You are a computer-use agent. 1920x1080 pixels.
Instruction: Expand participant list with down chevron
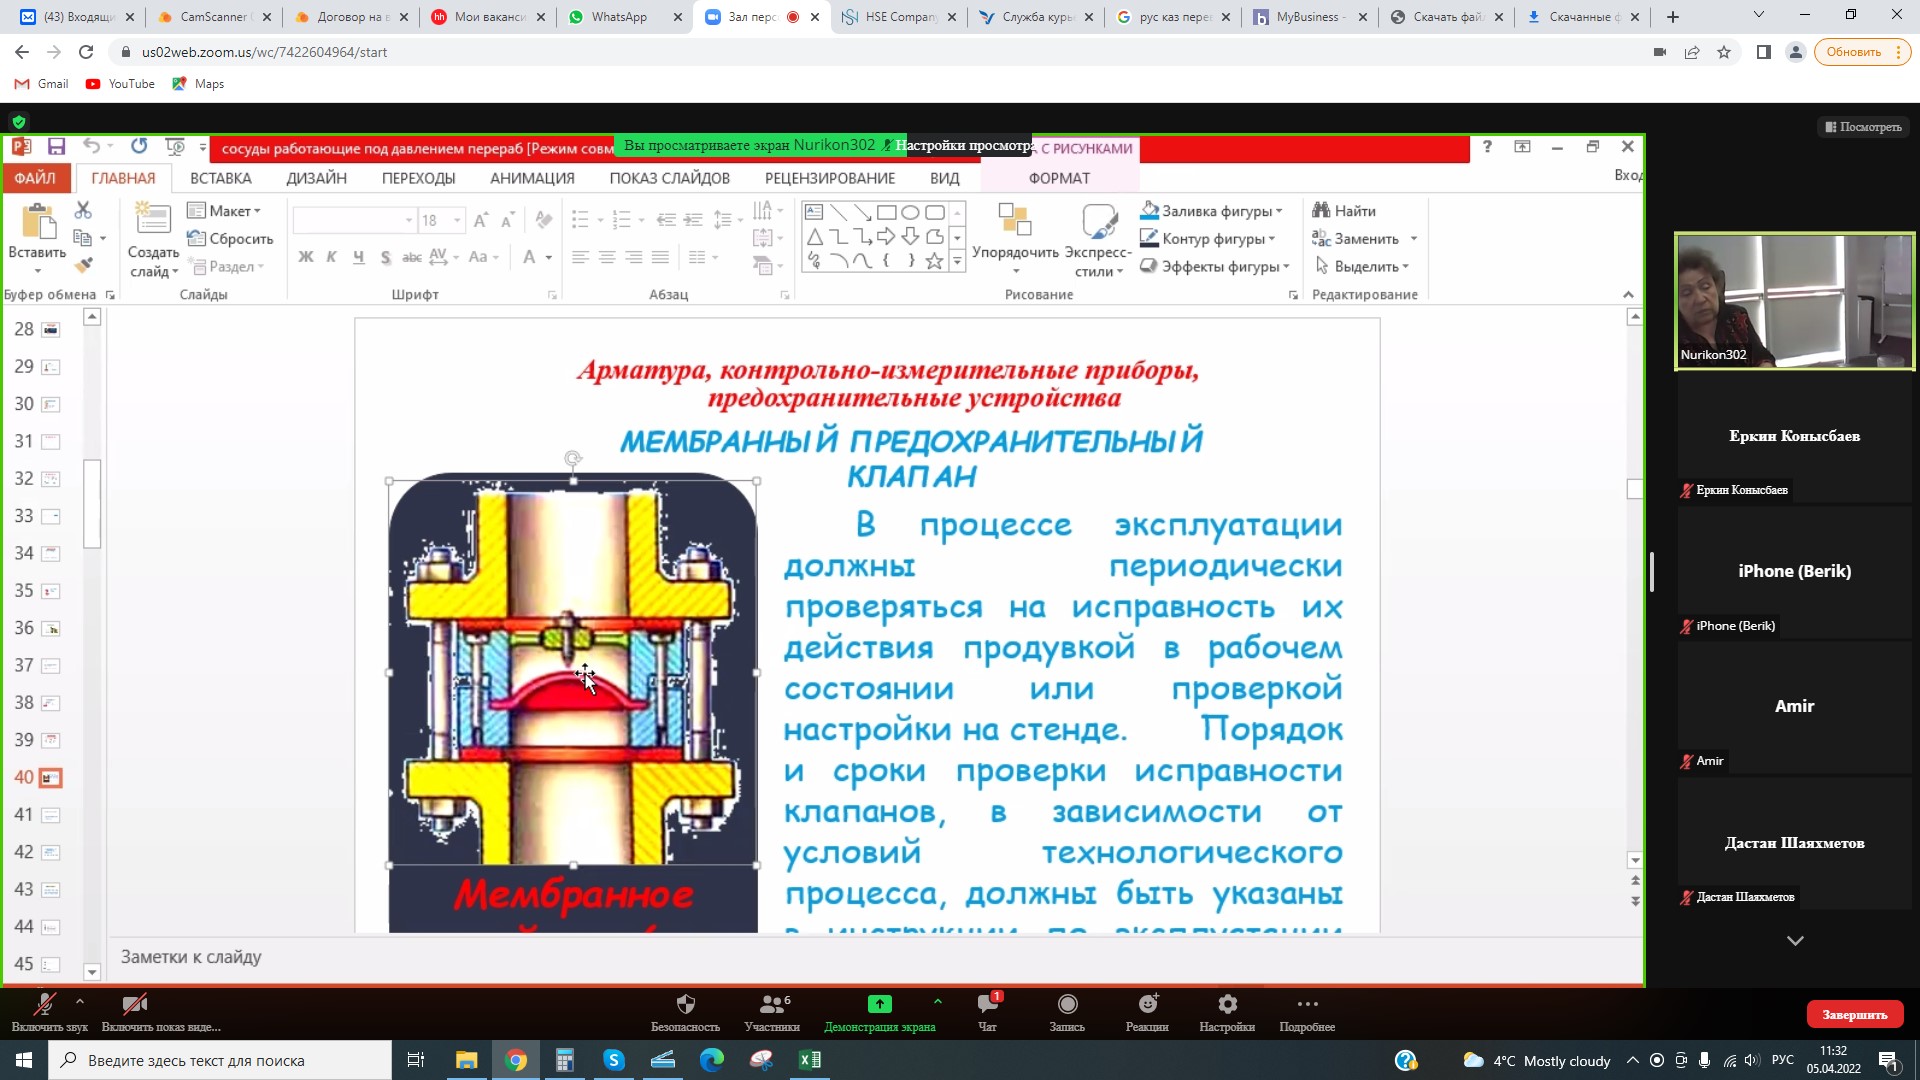(x=1795, y=941)
